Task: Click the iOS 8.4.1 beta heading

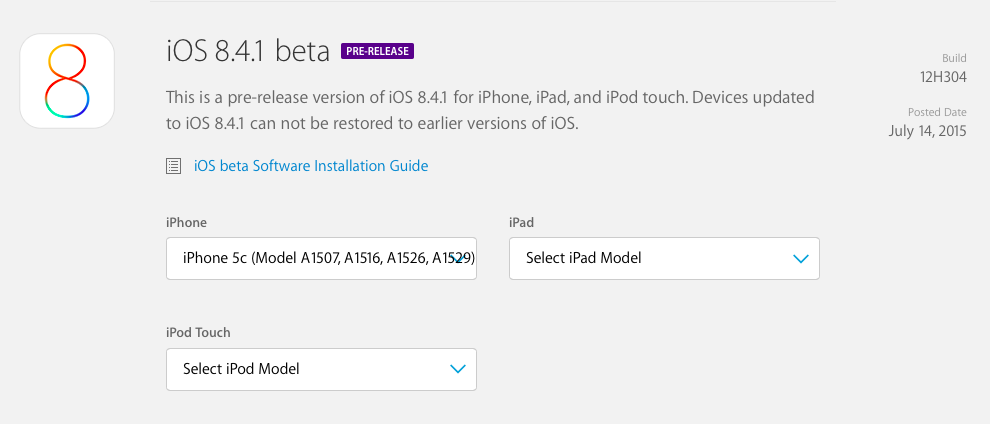Action: (248, 52)
